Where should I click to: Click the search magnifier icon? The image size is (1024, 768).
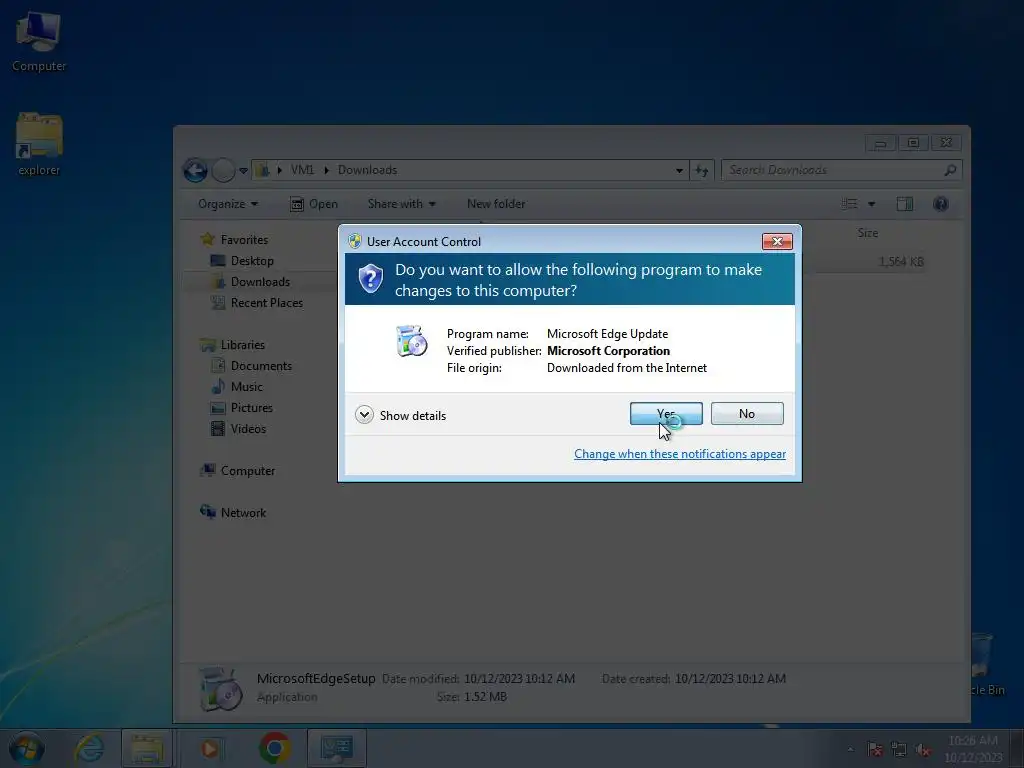pos(950,170)
